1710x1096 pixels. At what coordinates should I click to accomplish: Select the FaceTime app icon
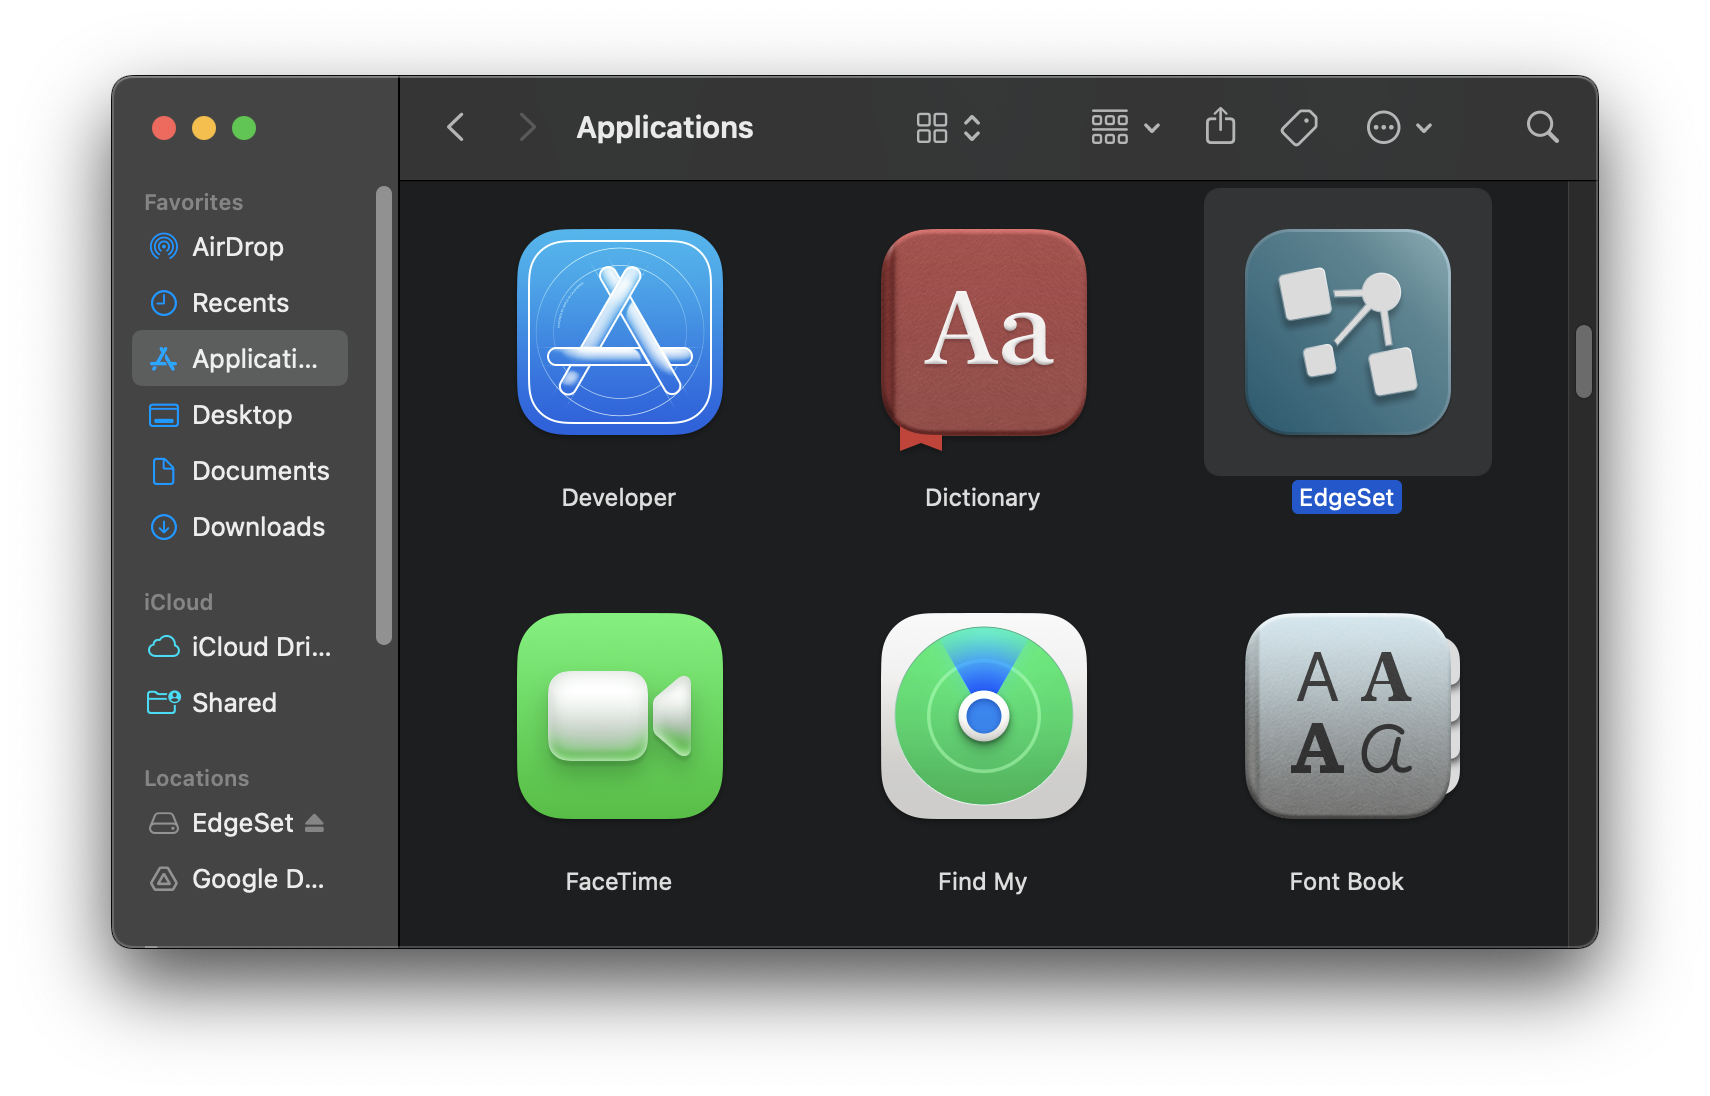click(620, 716)
